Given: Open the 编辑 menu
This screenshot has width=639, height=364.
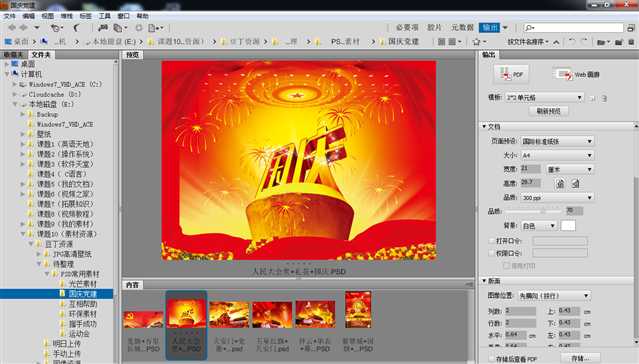Looking at the screenshot, I should coord(29,16).
